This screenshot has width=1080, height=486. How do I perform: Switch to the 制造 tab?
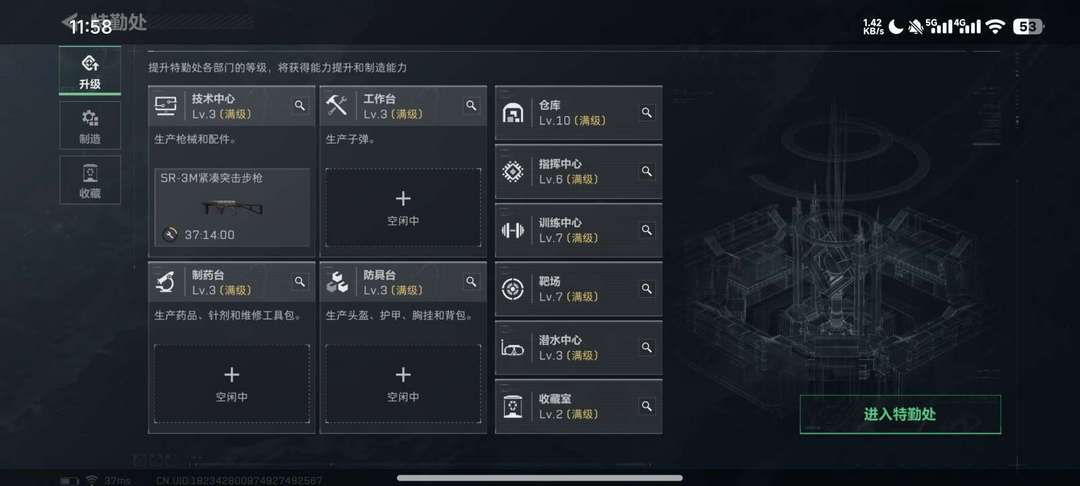90,125
